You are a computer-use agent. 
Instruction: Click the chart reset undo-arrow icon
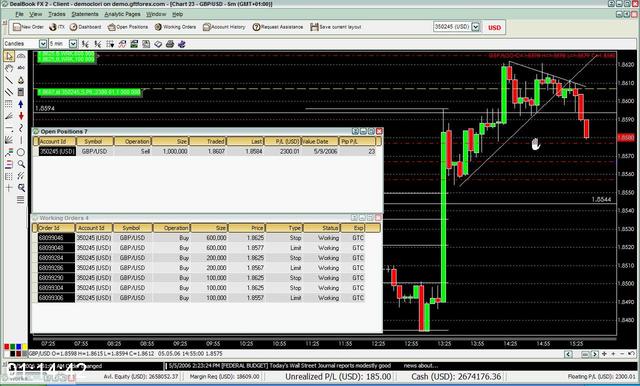coord(631,354)
